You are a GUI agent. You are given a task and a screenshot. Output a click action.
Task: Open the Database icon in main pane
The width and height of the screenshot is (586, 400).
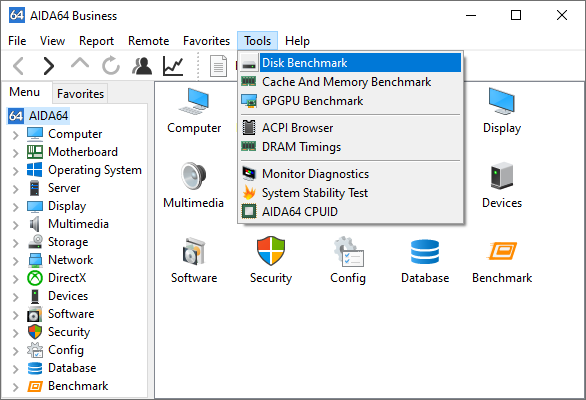click(x=425, y=260)
